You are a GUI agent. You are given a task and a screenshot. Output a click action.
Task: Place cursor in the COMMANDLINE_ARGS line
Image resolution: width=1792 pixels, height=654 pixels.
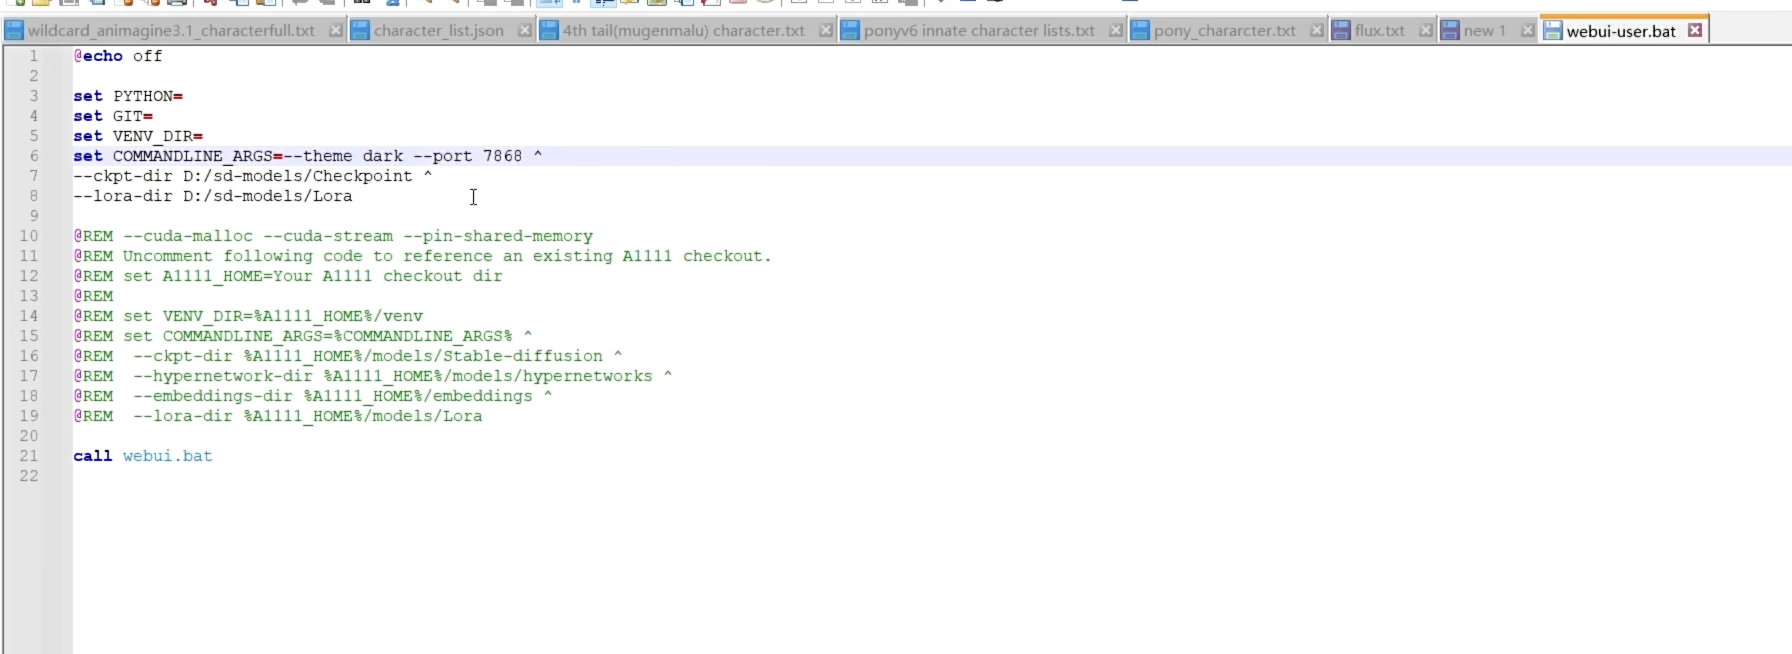tap(300, 156)
